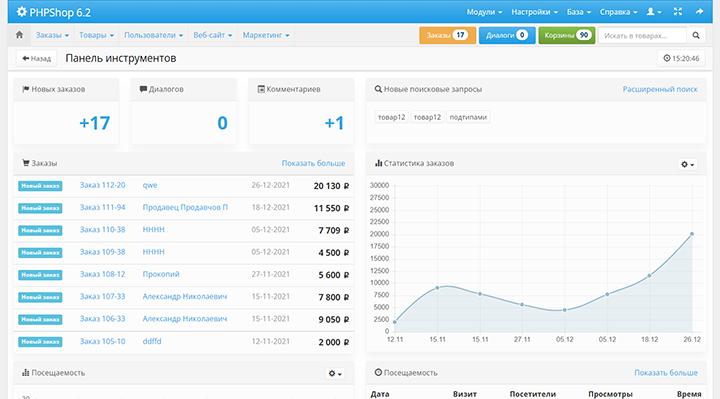Open Заказ 111-94 link

(x=102, y=208)
